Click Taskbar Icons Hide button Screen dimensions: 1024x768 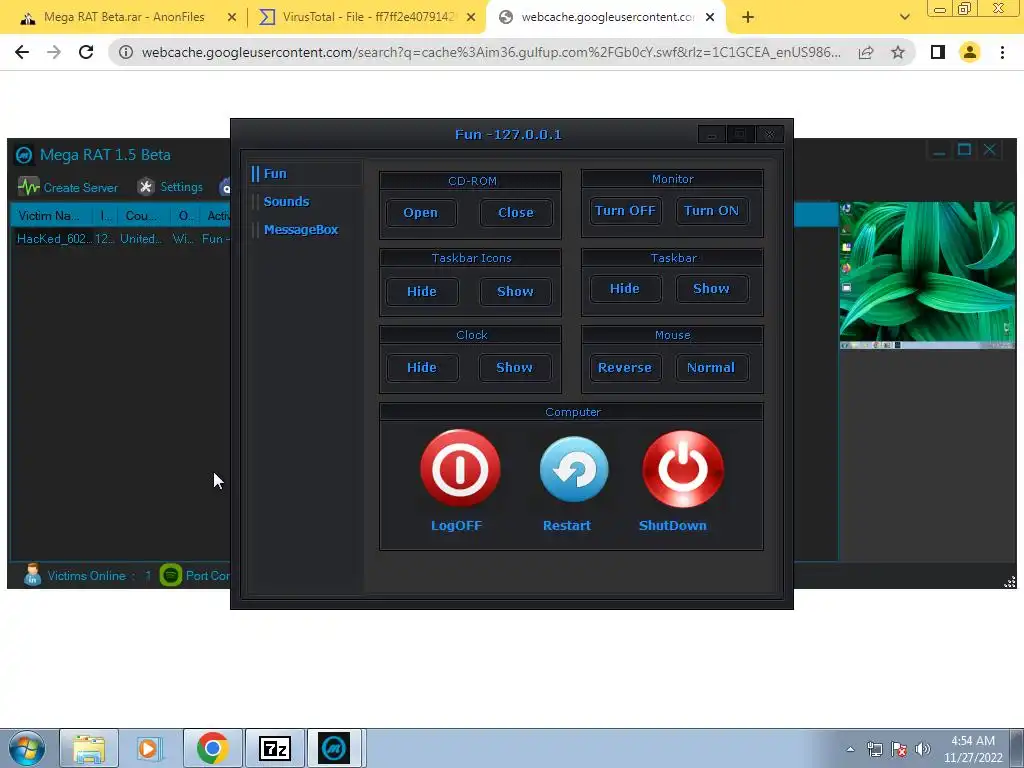click(422, 292)
